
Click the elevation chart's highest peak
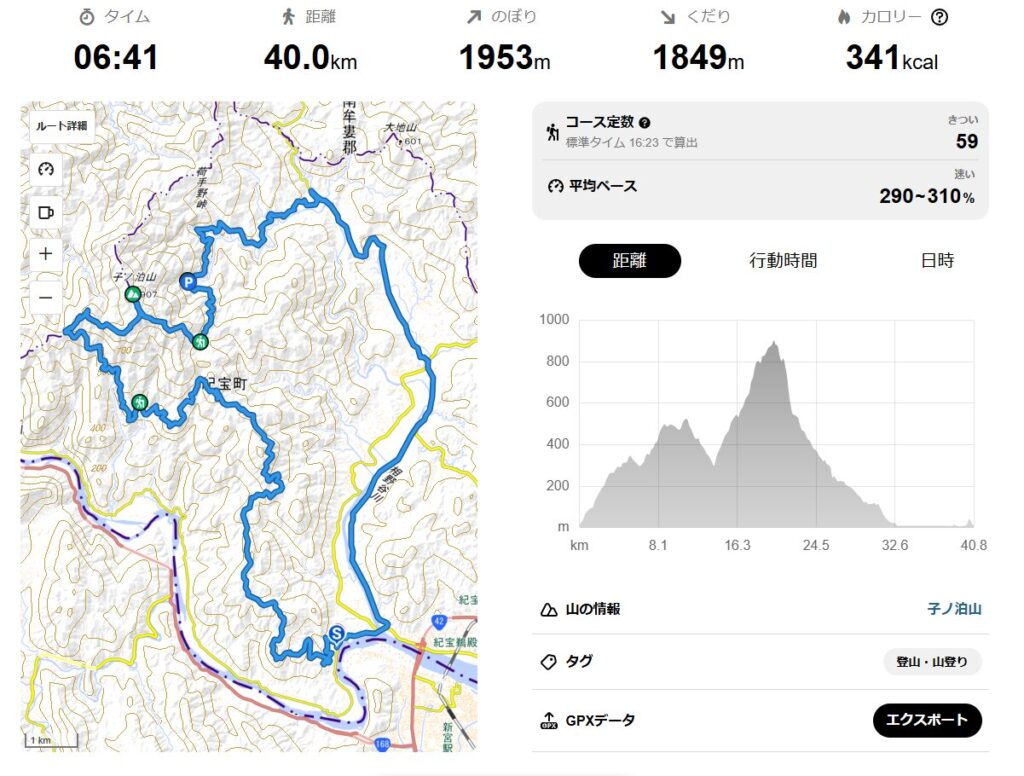(x=773, y=344)
